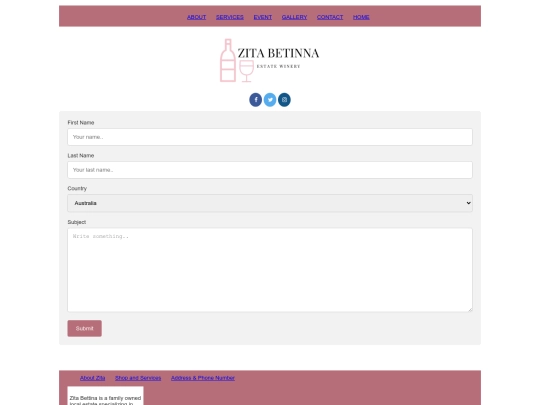Screen dimensions: 540x405
Task: Open the GALLERY nav link
Action: click(x=294, y=17)
